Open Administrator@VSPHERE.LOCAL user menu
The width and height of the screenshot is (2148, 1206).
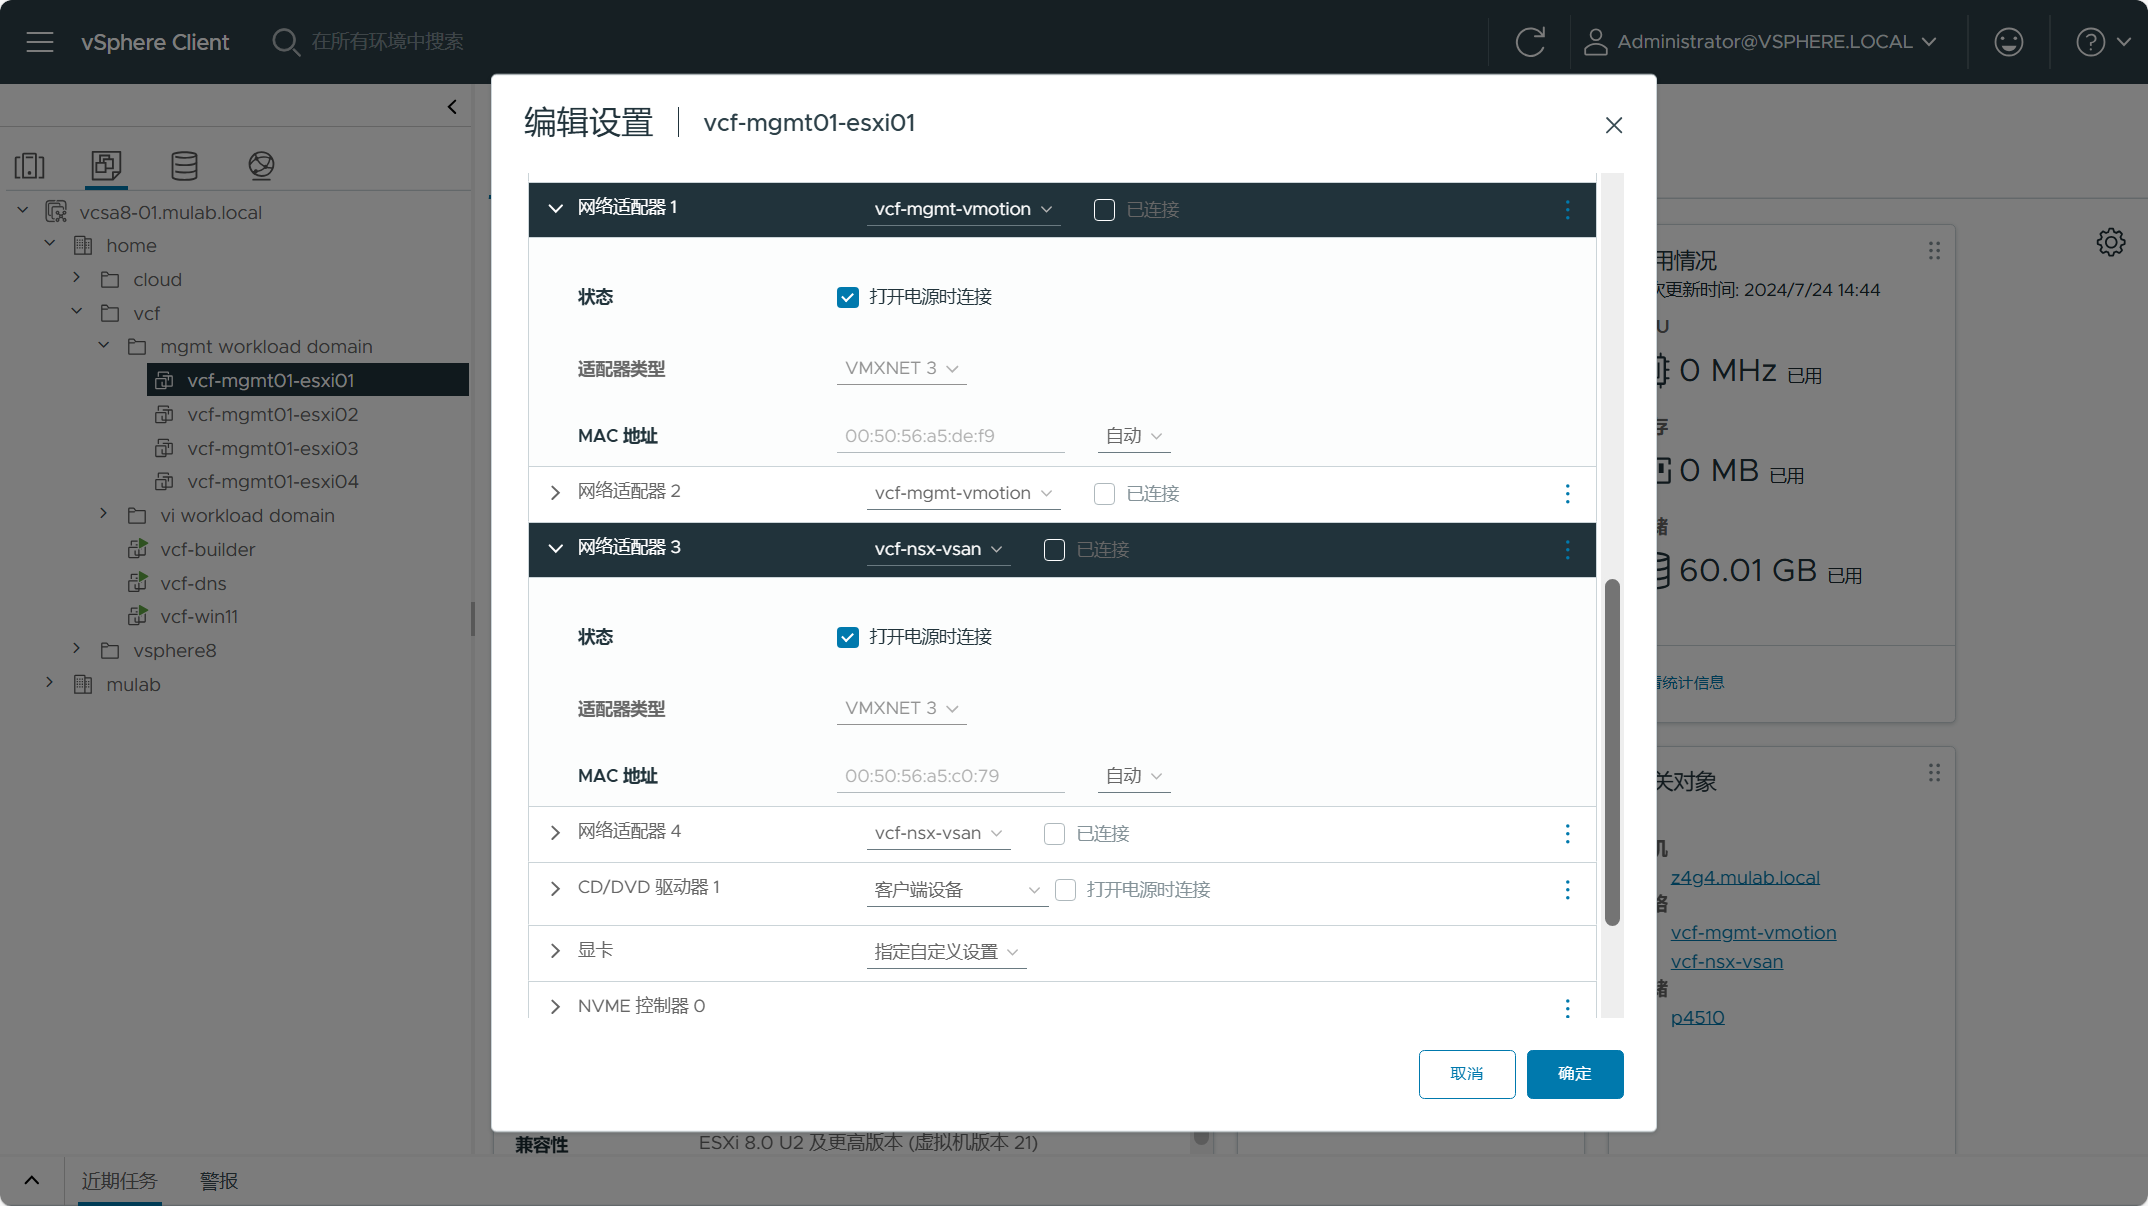point(1761,42)
